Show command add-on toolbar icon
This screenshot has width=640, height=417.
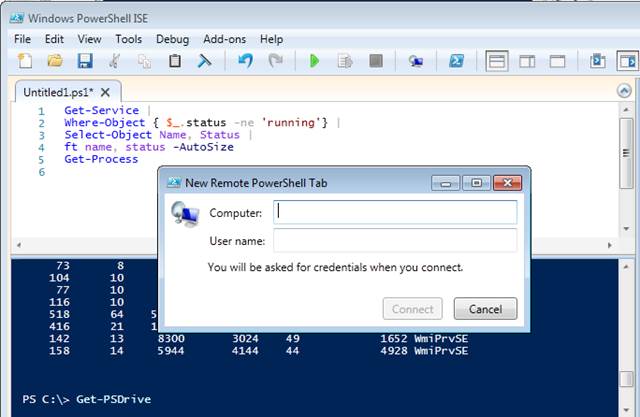tap(628, 61)
